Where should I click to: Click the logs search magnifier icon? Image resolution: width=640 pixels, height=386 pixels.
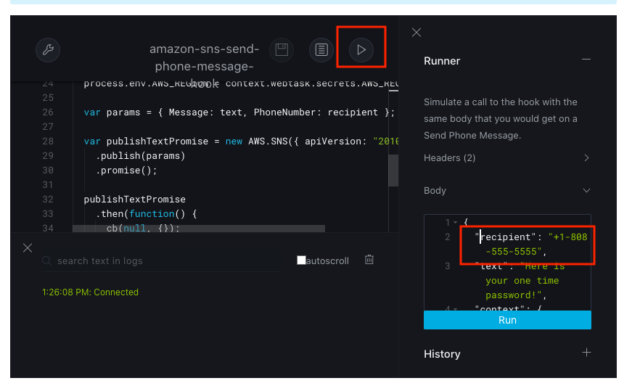47,261
